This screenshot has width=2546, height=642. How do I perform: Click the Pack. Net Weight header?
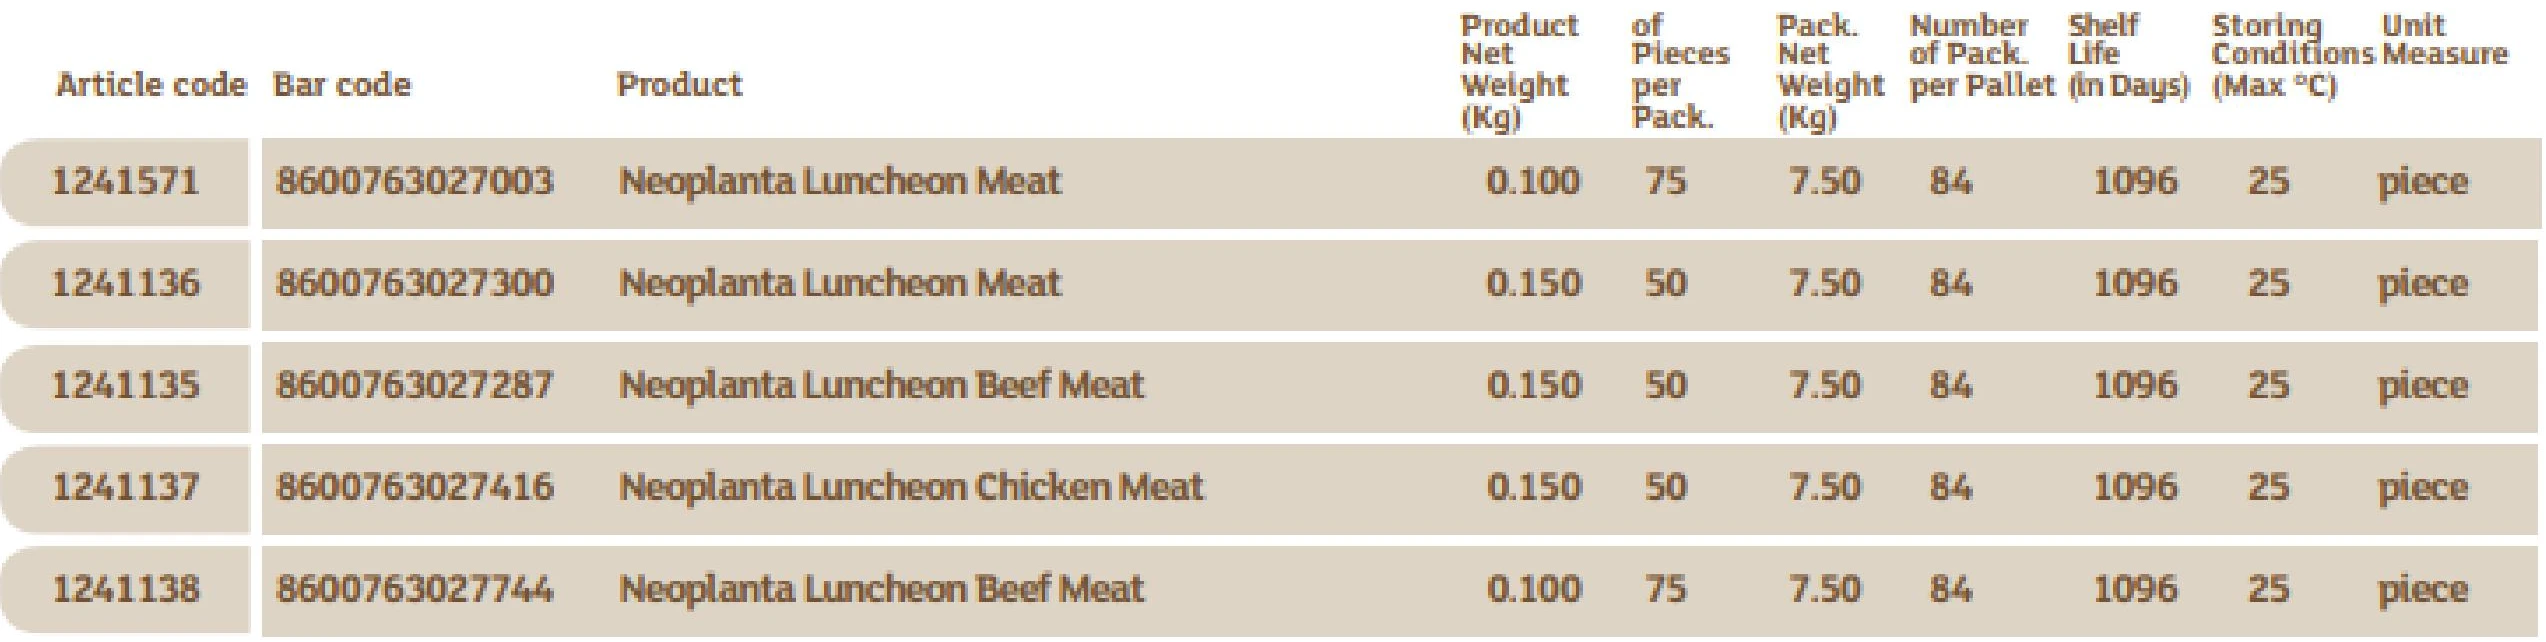click(1830, 71)
